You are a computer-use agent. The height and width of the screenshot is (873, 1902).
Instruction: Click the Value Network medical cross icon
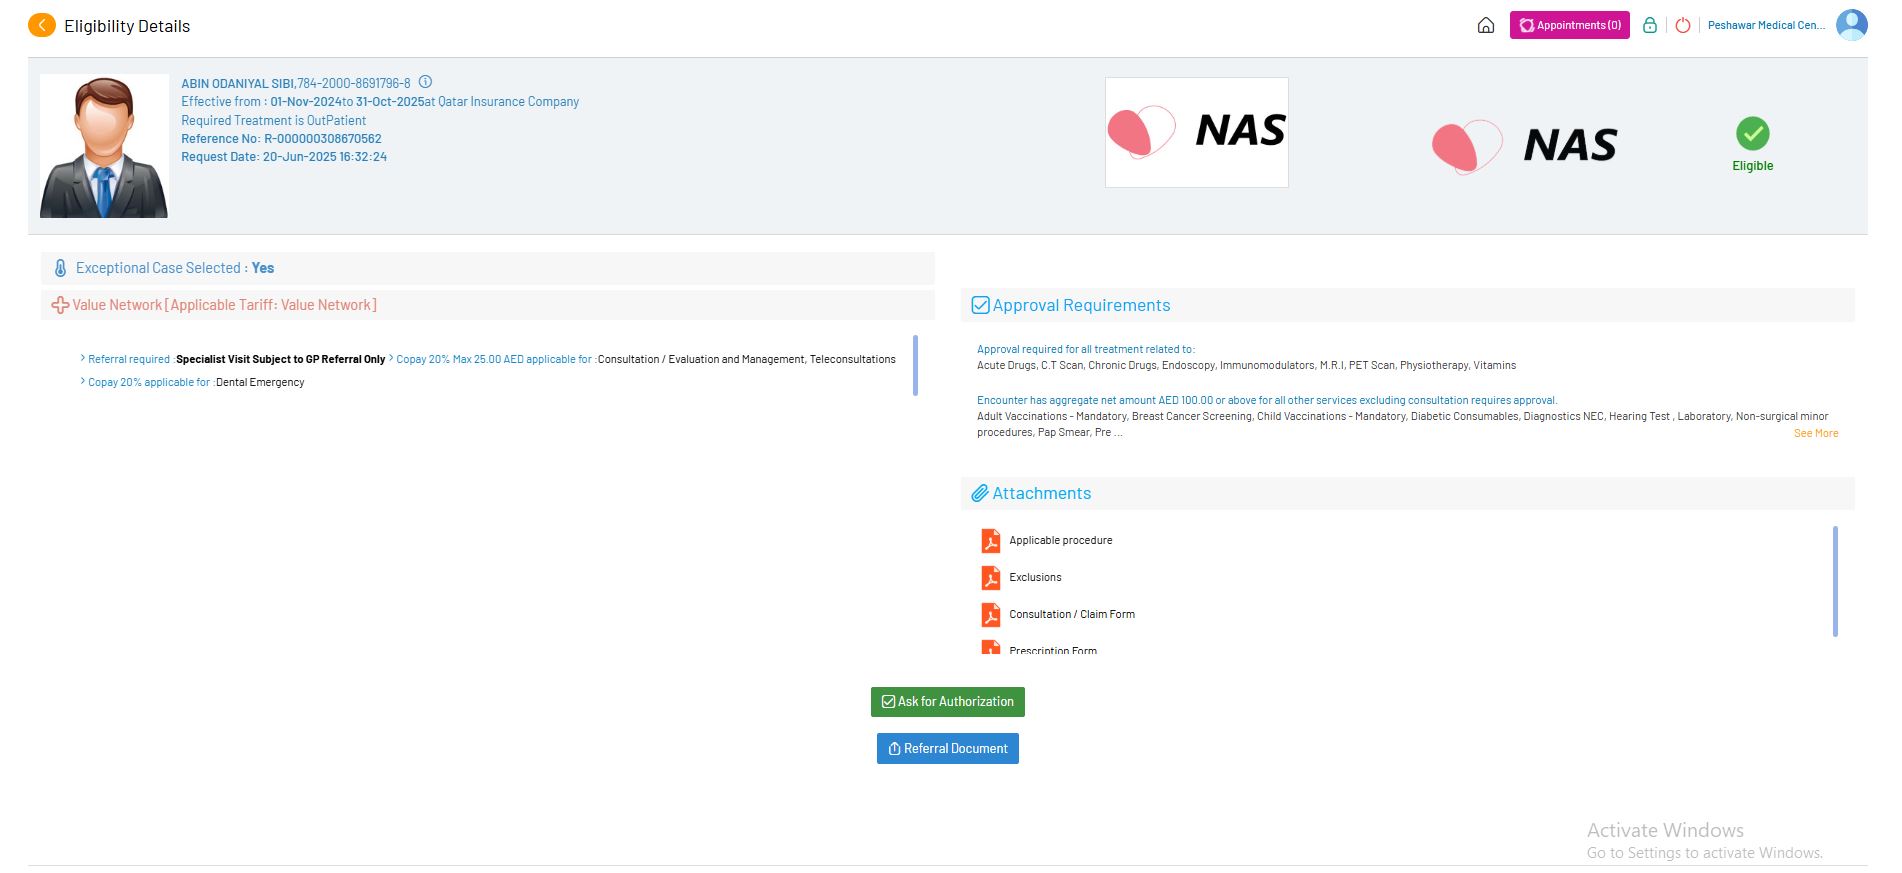(60, 305)
